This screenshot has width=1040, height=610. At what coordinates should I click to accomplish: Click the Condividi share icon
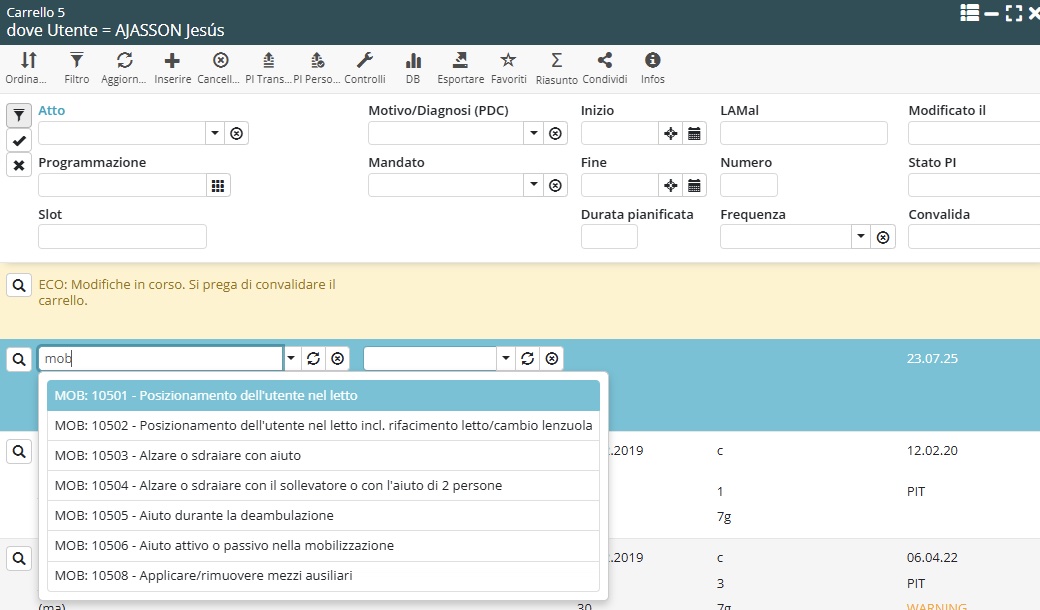[x=604, y=61]
